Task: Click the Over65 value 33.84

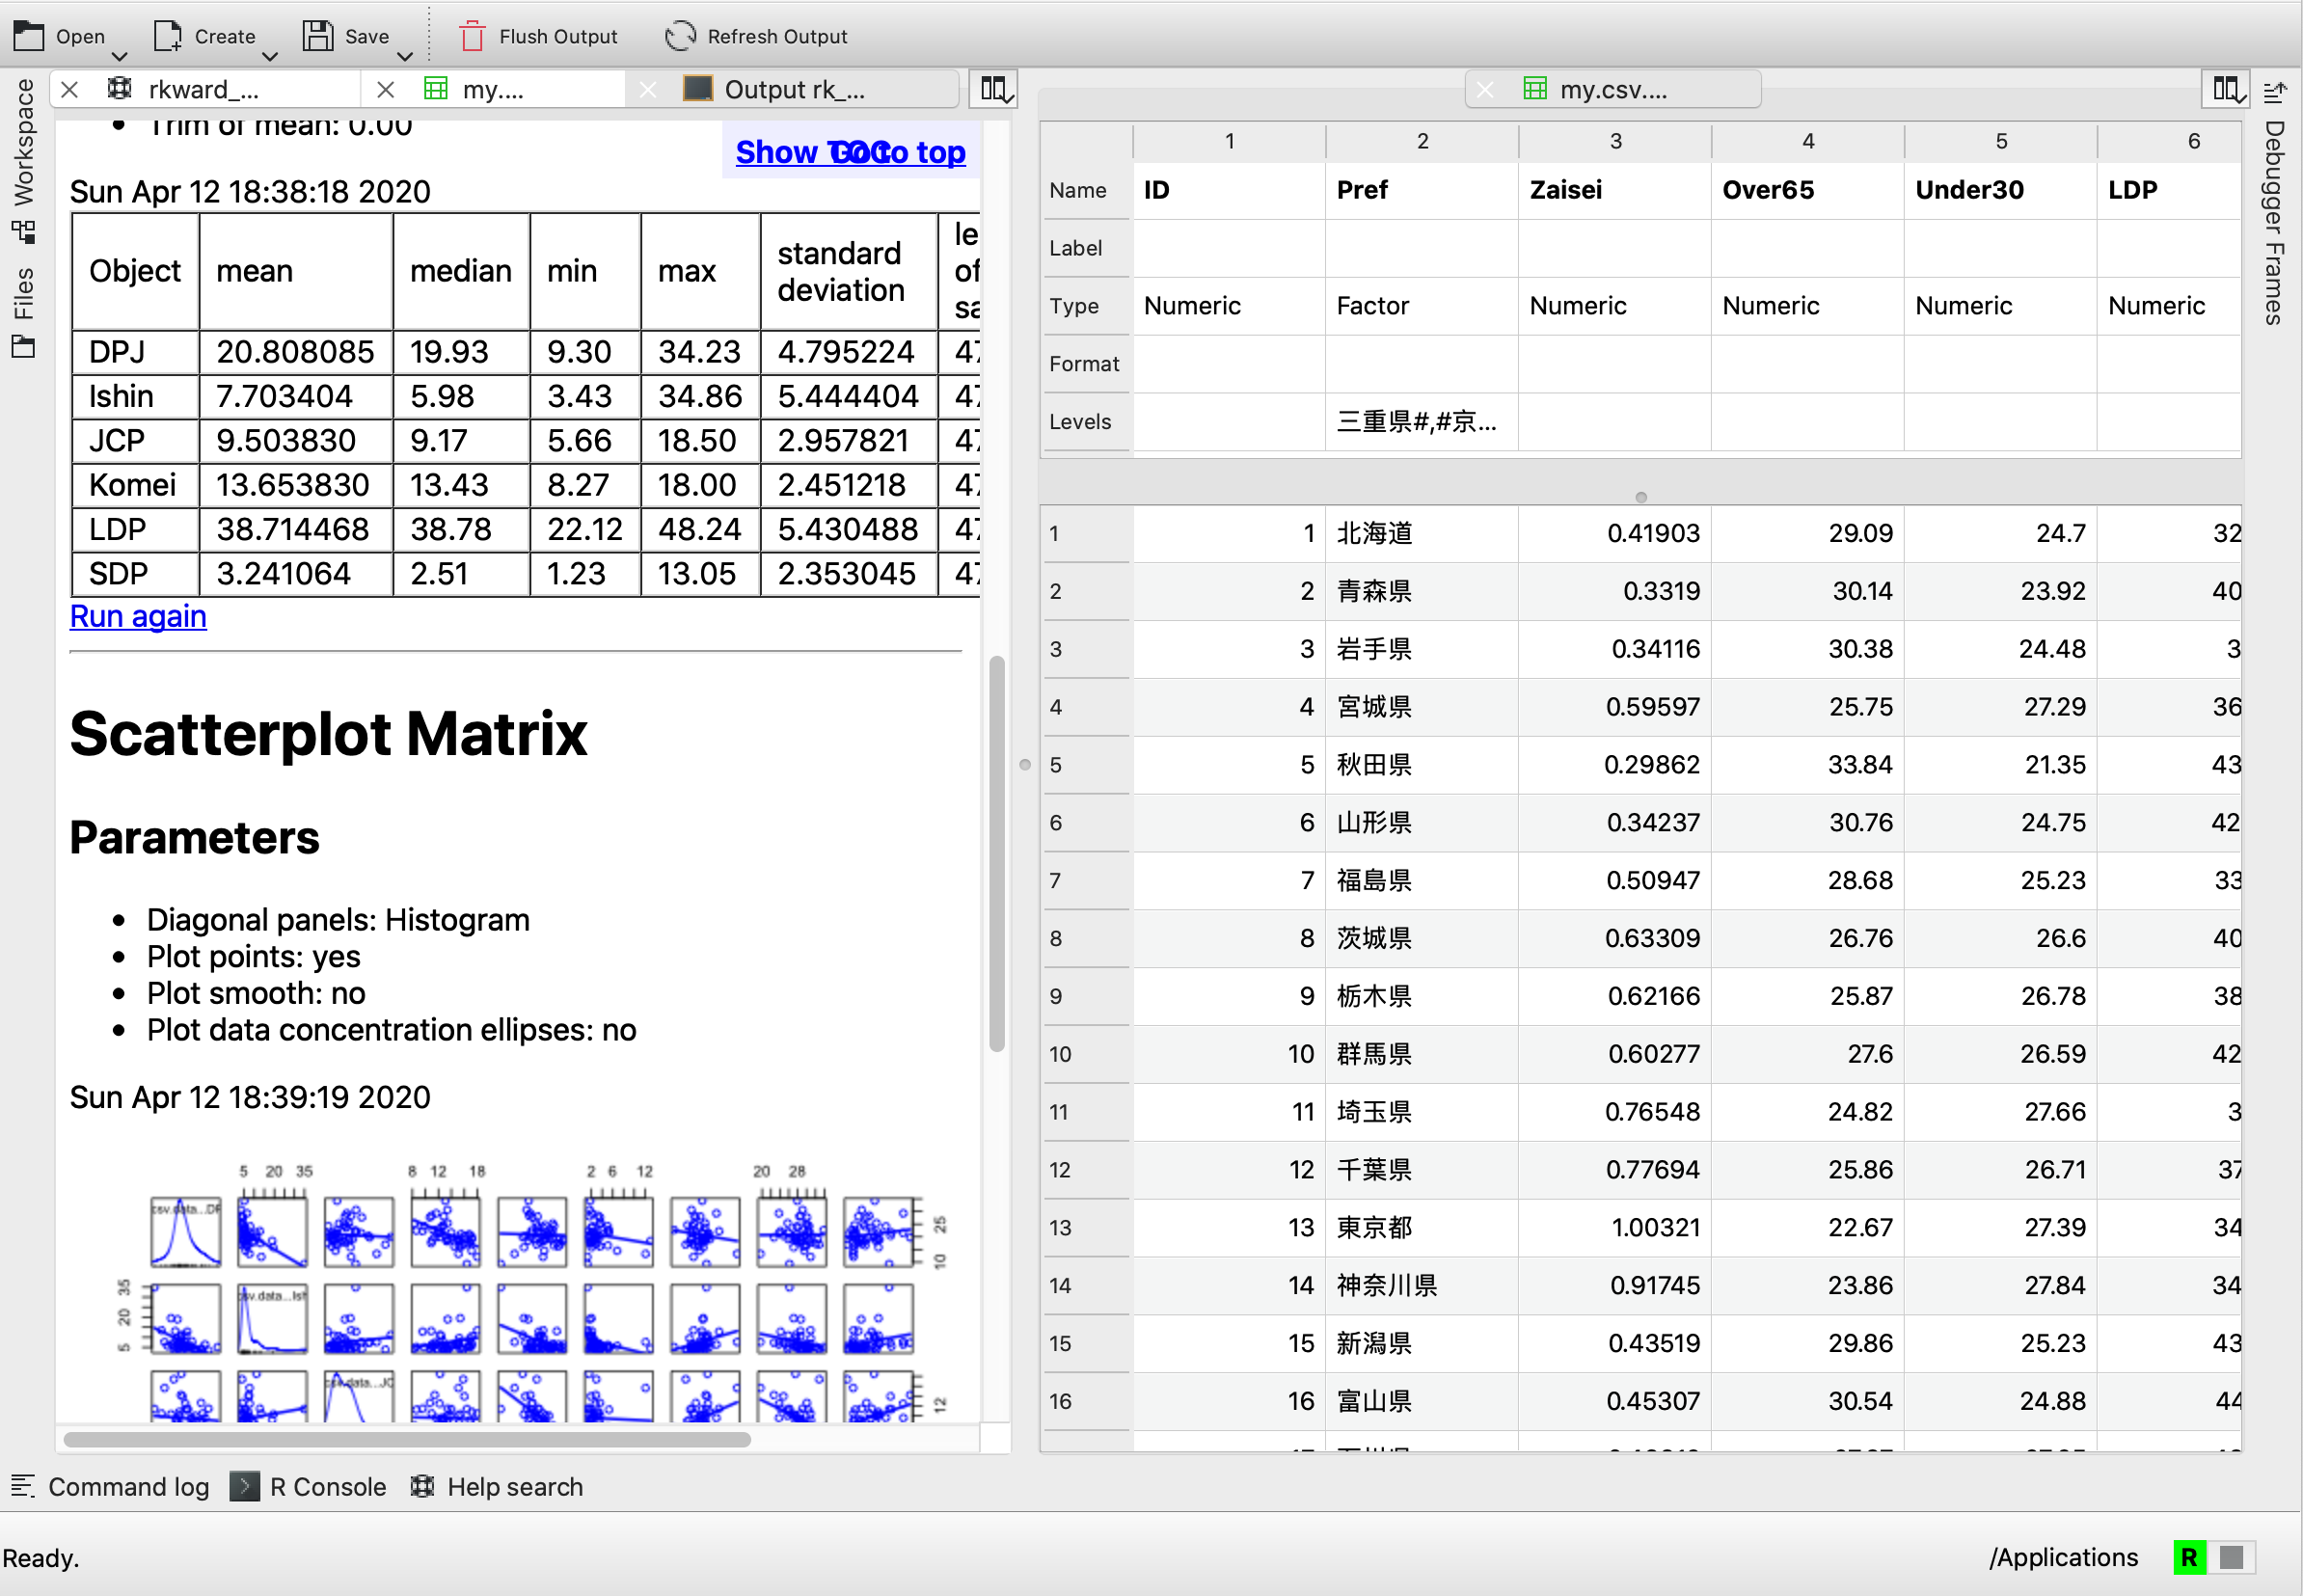Action: (1808, 765)
